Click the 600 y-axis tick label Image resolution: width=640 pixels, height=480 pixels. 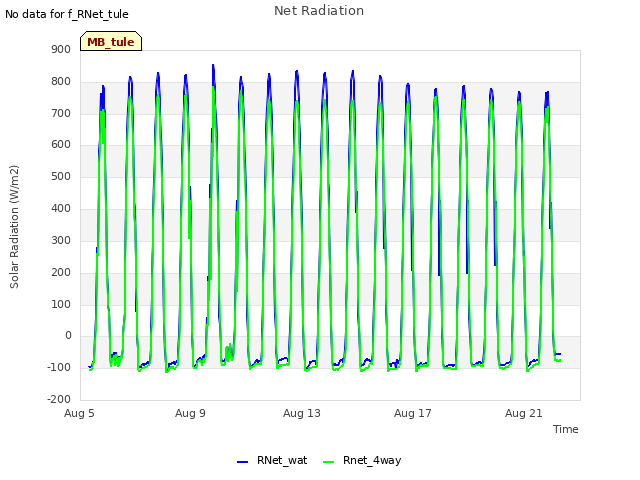point(61,145)
